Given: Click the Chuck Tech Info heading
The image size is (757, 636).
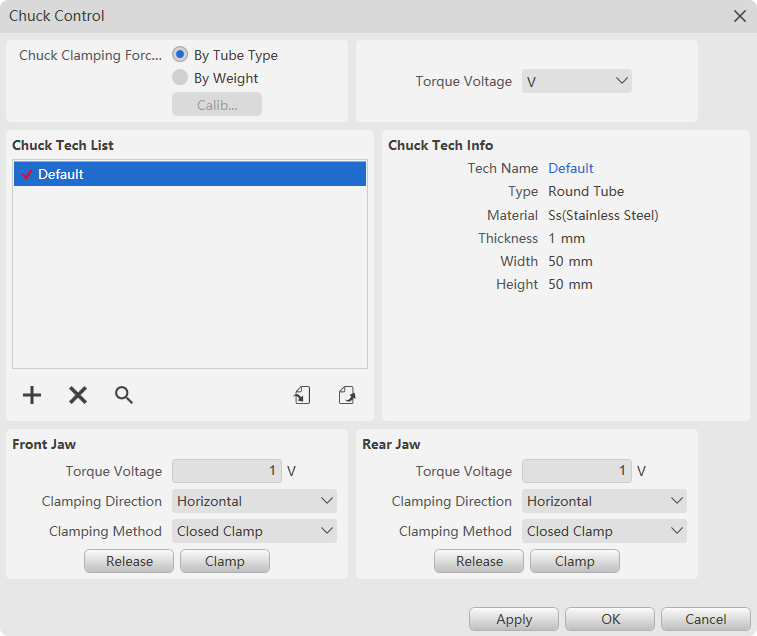Looking at the screenshot, I should coord(440,145).
